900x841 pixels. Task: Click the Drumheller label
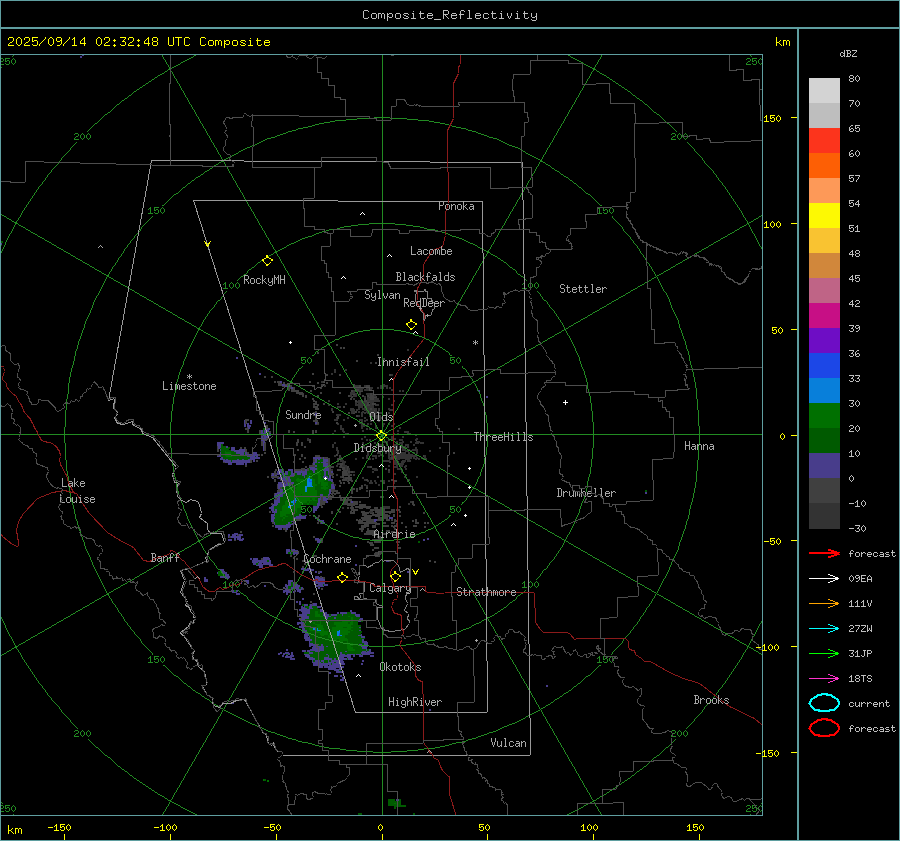click(586, 493)
